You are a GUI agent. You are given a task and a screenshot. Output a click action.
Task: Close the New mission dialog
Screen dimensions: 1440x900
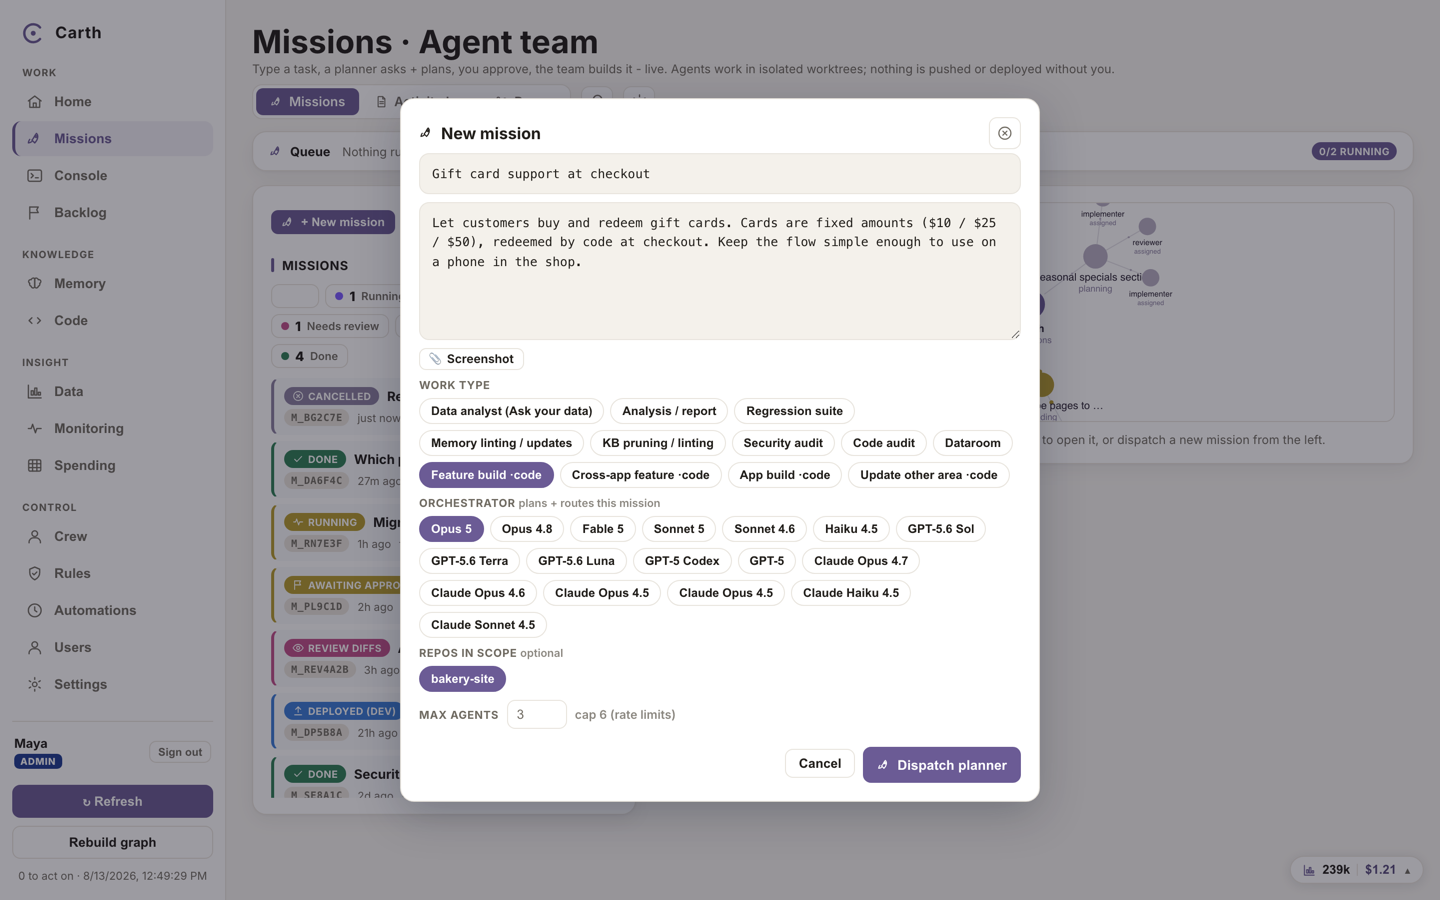pyautogui.click(x=1004, y=133)
